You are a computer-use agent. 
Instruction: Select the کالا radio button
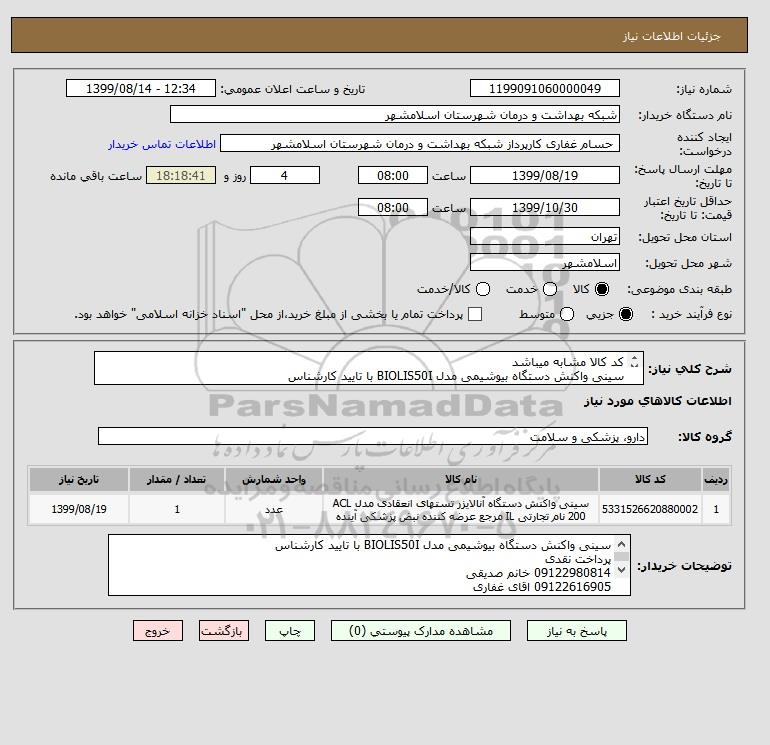(602, 289)
